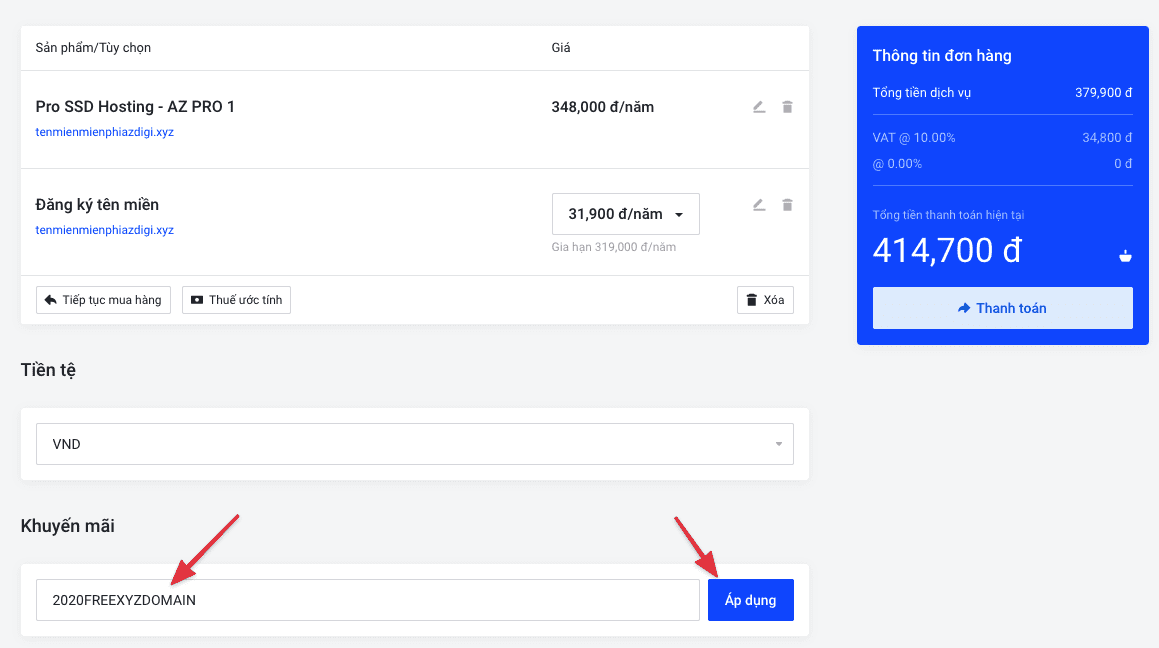Empty the cart with the Xóa button

tap(765, 300)
